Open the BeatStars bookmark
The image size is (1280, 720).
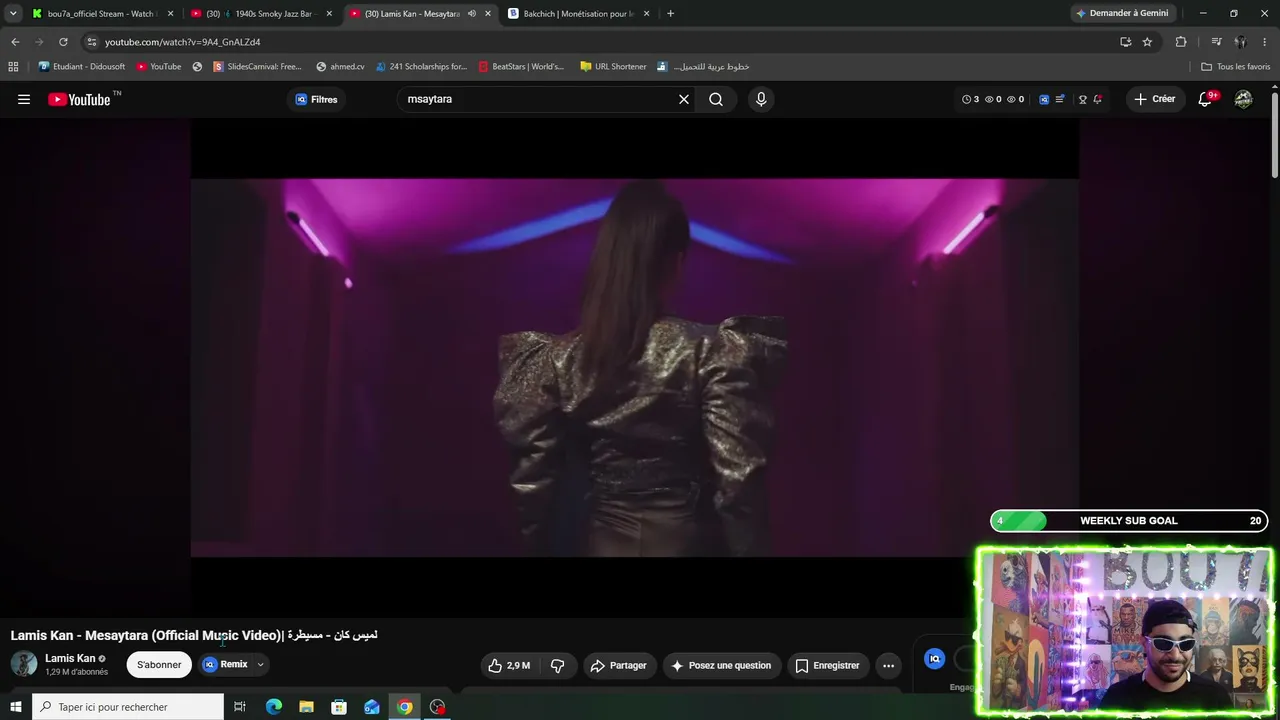(521, 67)
